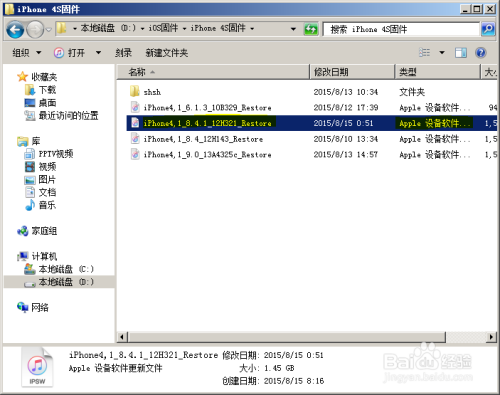This screenshot has height=395, width=500.
Task: Toggle the preview pane icon
Action: (x=461, y=53)
